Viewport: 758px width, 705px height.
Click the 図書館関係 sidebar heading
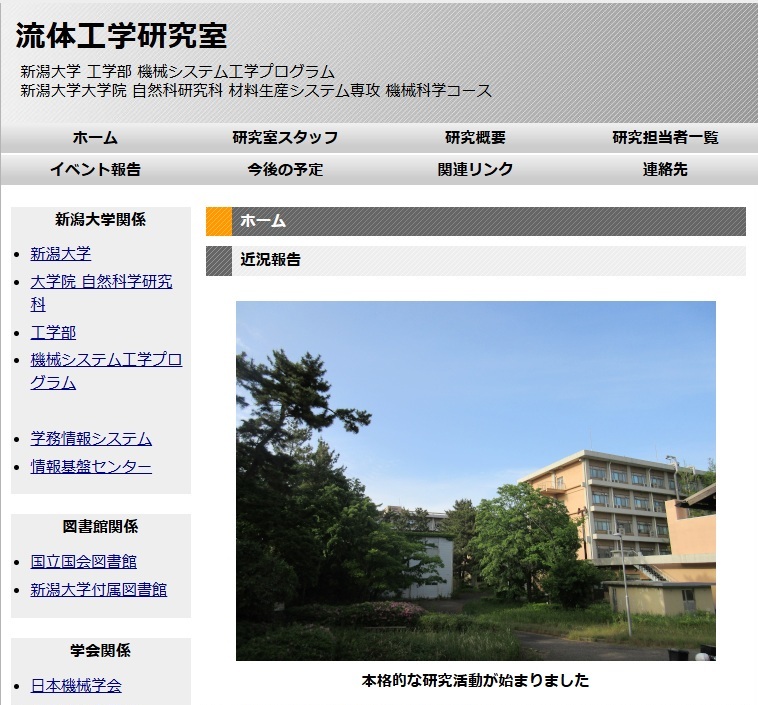point(101,526)
